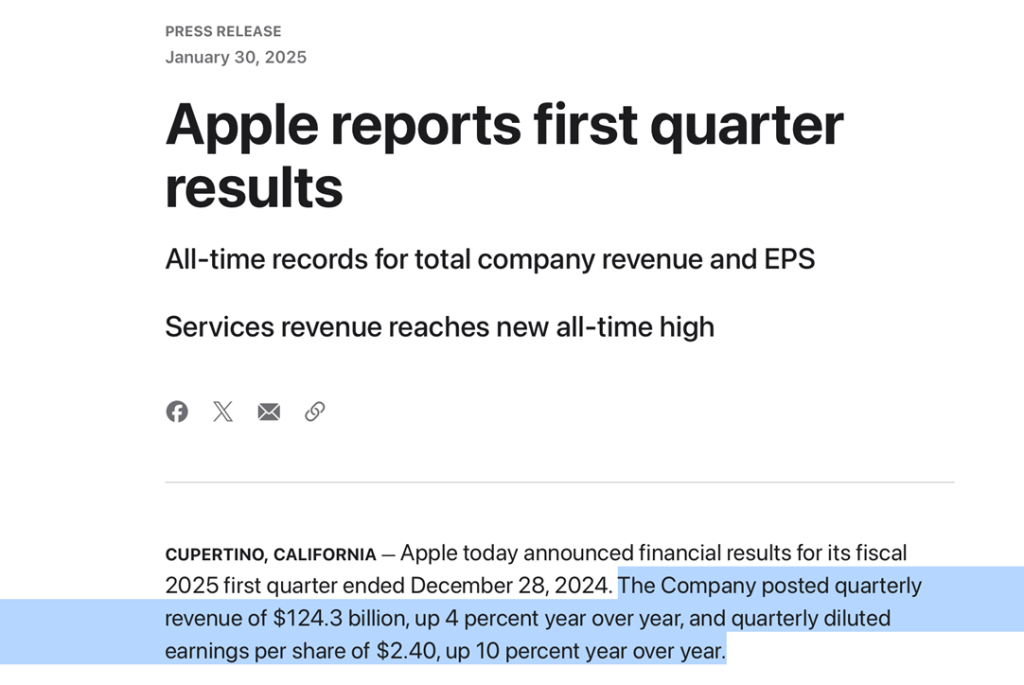Click the 'All-time records' subheading

pyautogui.click(x=489, y=259)
